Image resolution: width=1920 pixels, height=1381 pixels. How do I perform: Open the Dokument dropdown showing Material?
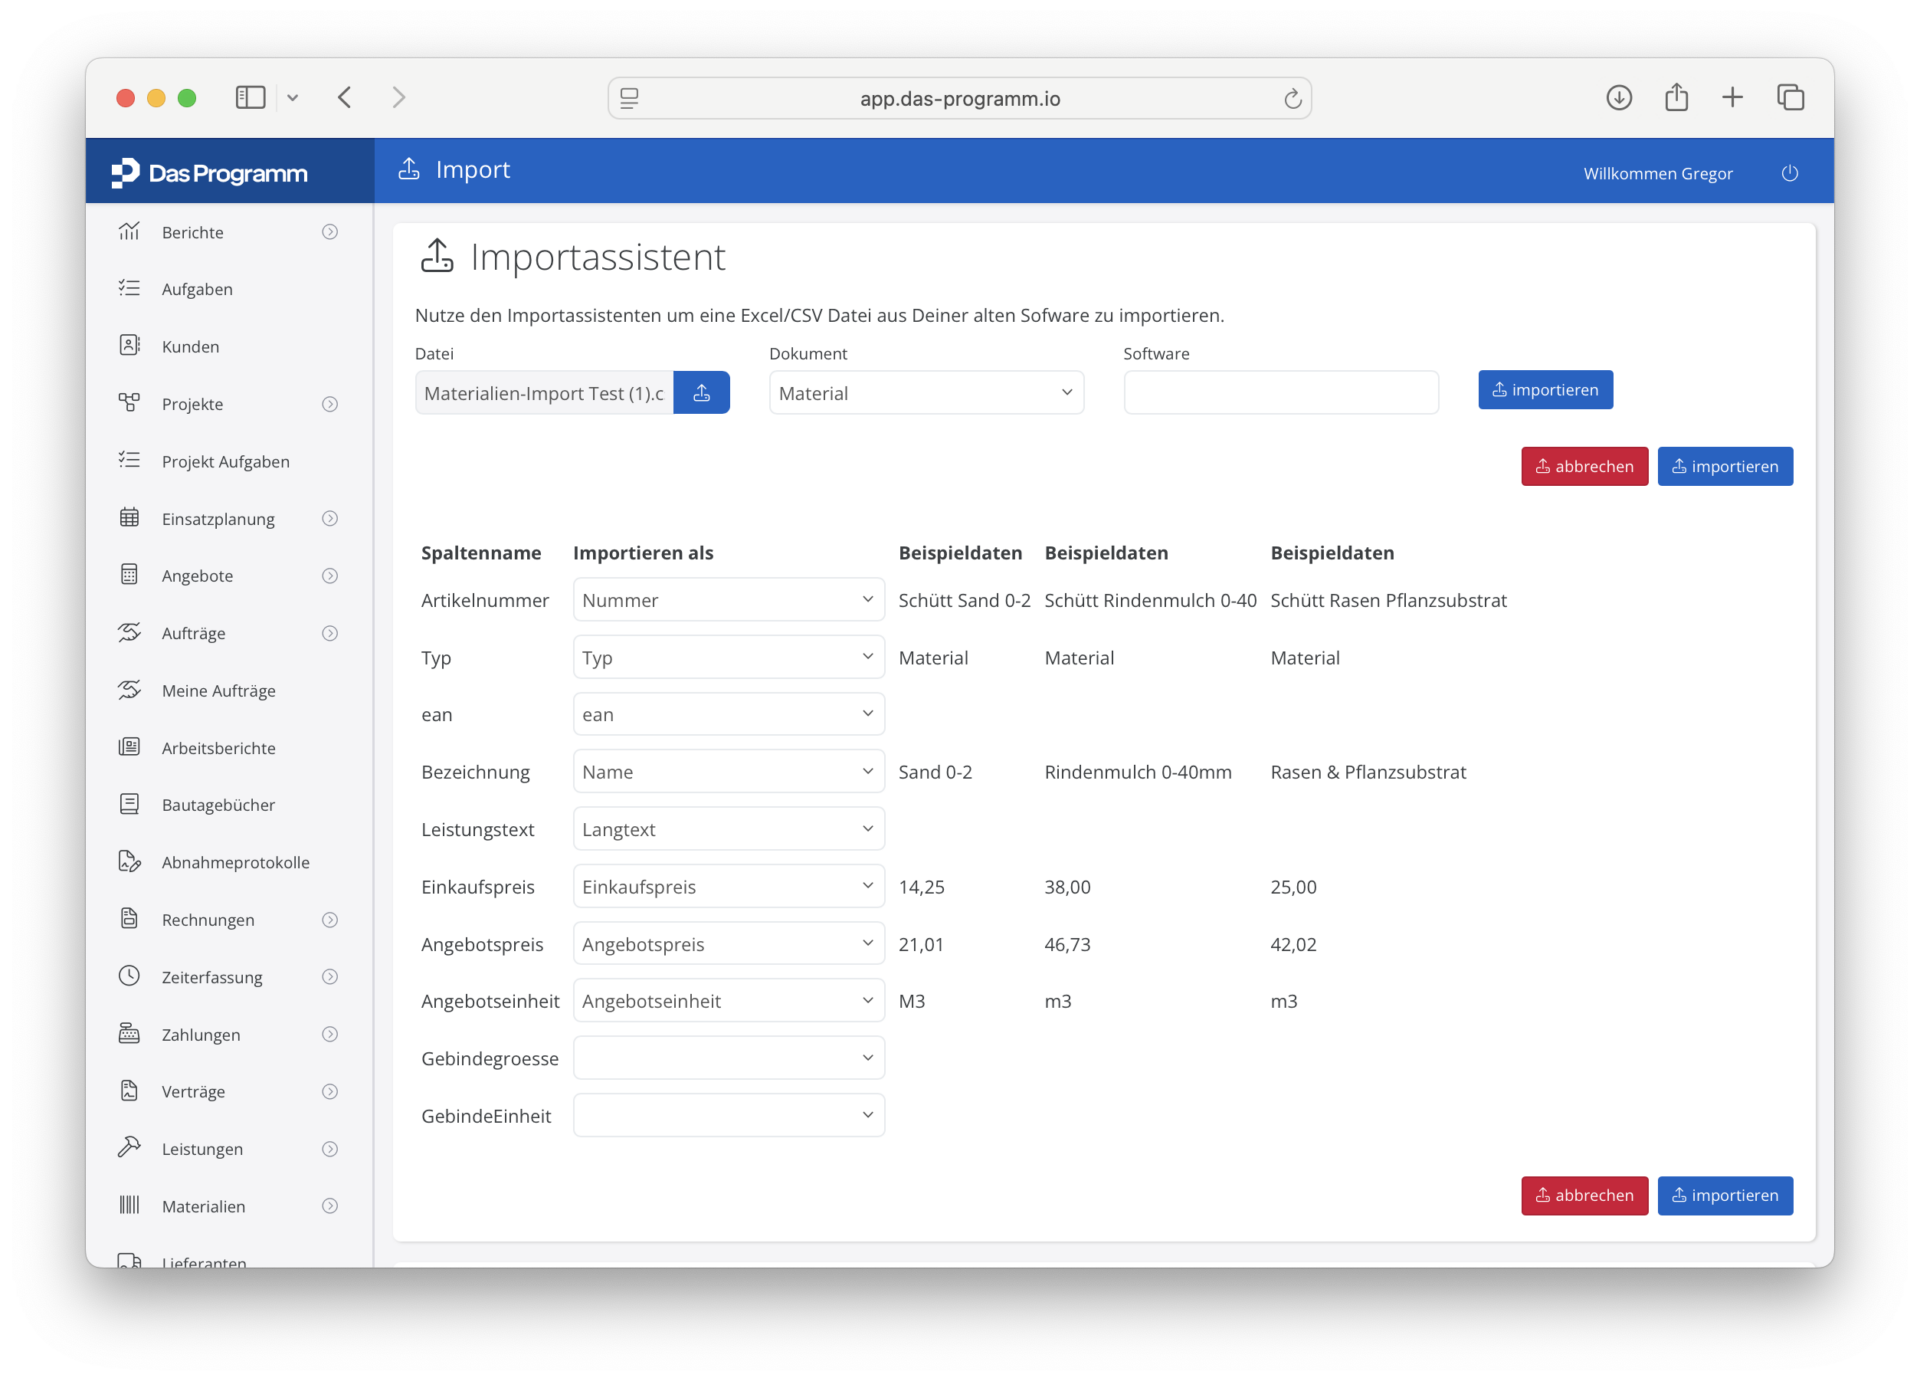pos(925,393)
